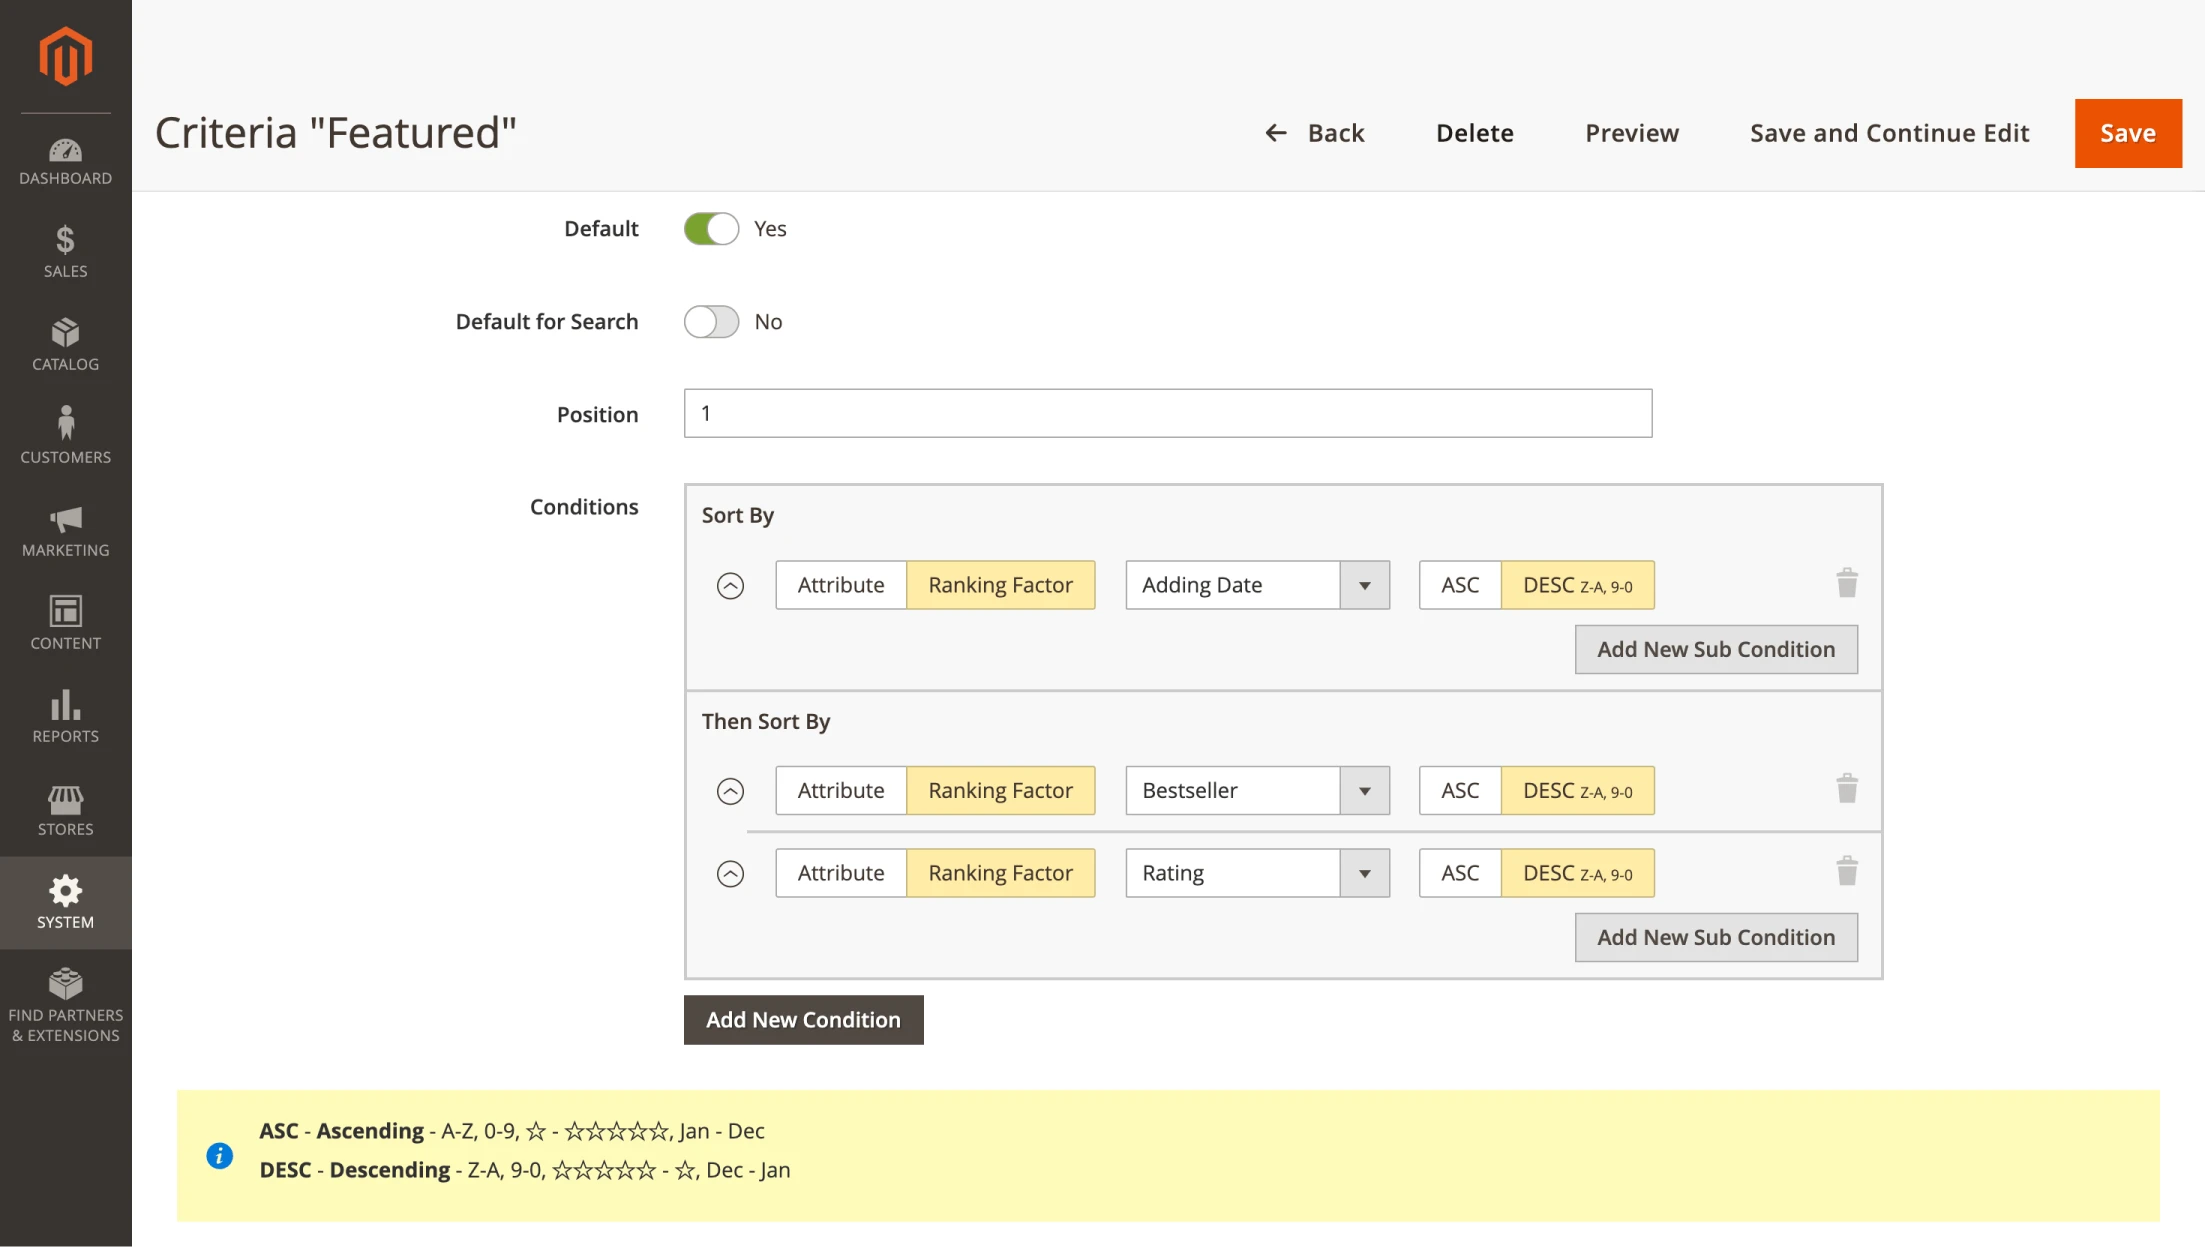Open the Adding Date attribute dropdown

(1365, 585)
